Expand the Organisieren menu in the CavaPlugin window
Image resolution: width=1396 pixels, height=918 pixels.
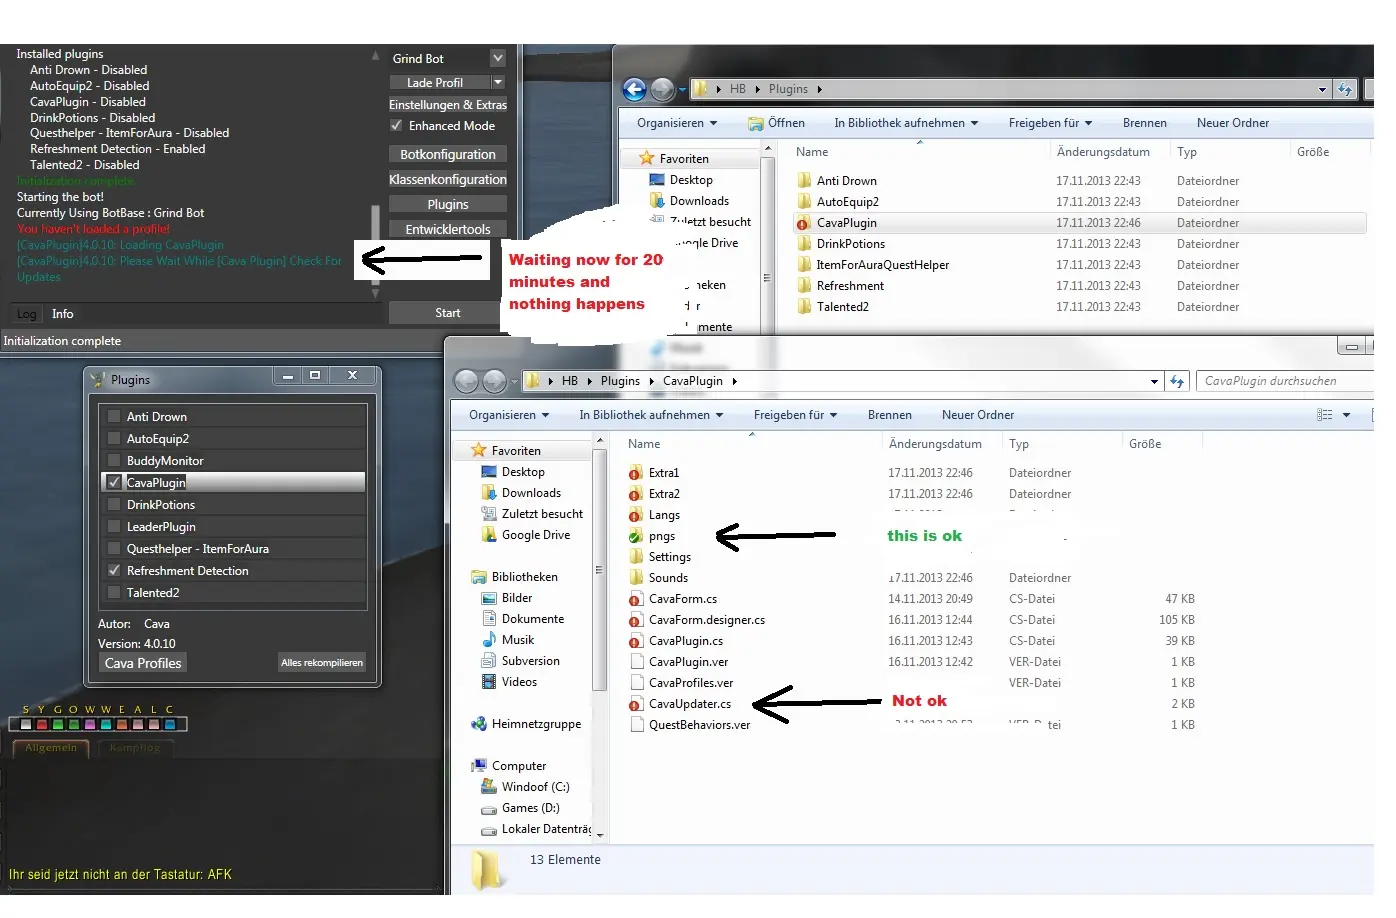tap(509, 415)
